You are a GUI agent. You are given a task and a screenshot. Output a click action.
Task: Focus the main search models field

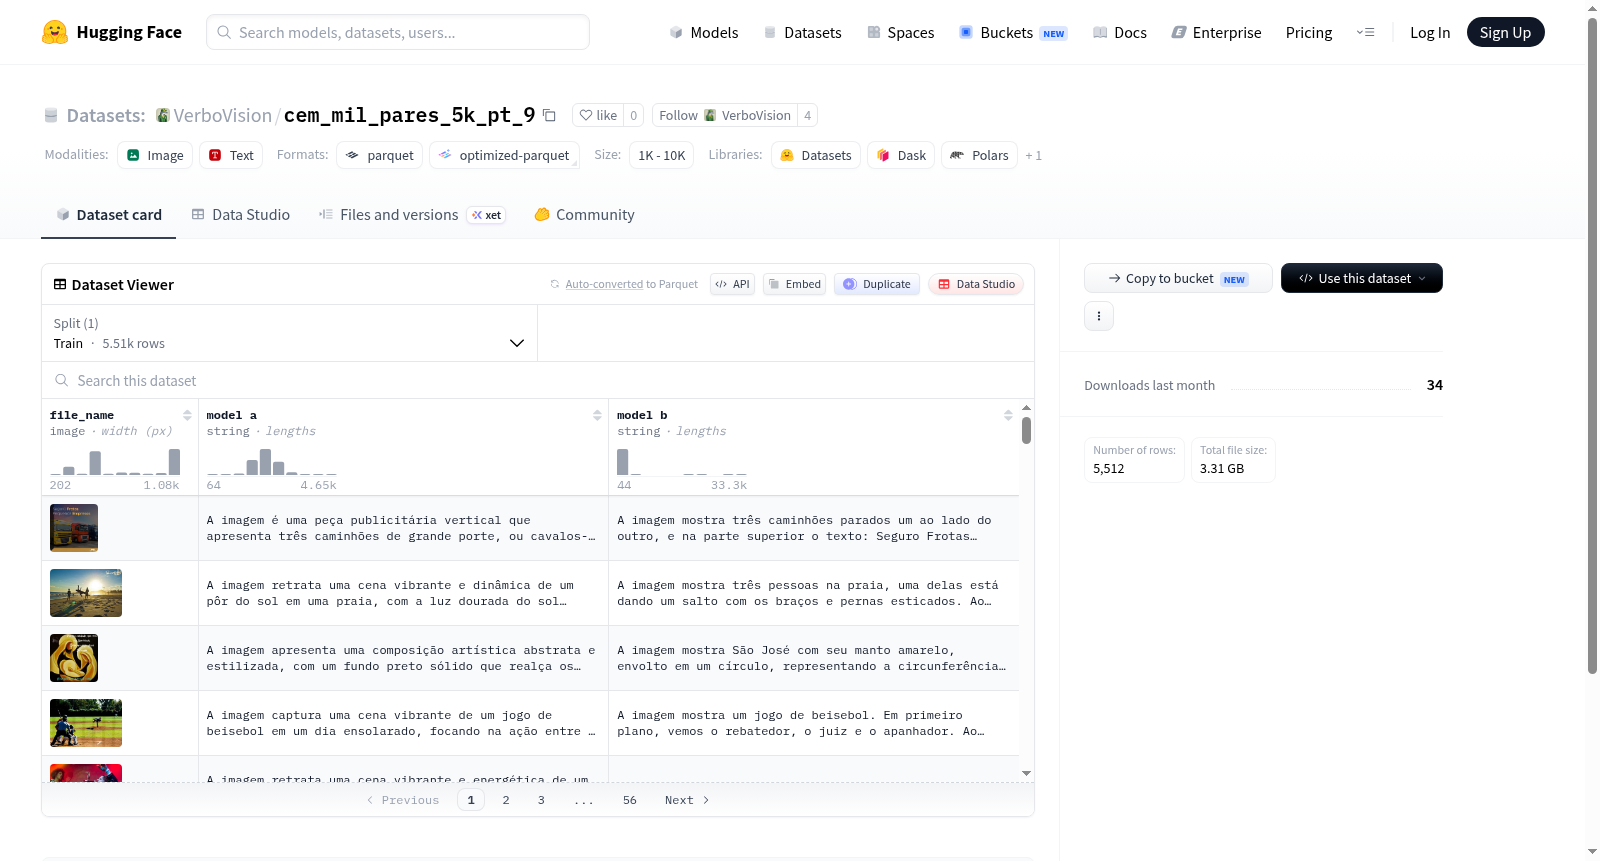tap(398, 32)
